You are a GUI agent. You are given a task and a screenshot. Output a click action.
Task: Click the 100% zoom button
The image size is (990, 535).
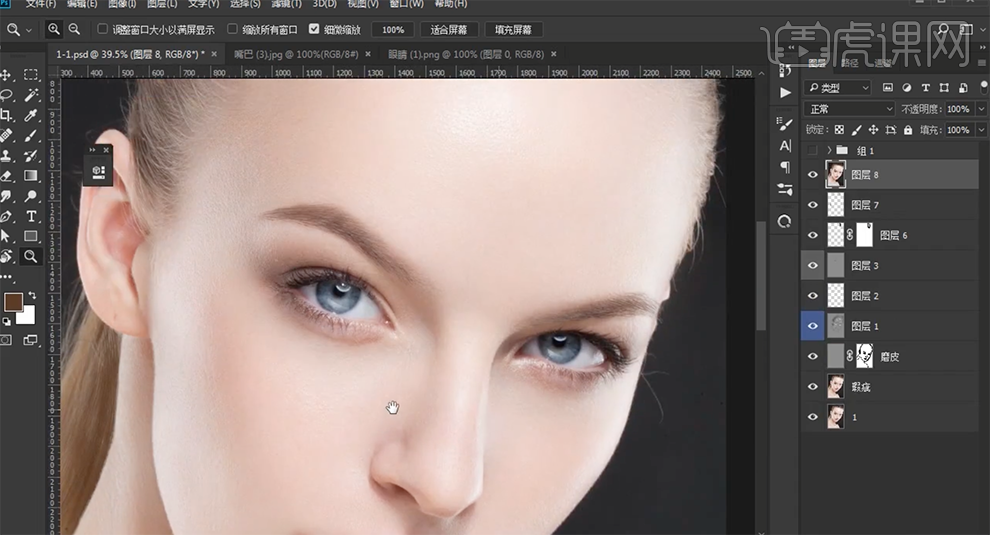click(393, 30)
